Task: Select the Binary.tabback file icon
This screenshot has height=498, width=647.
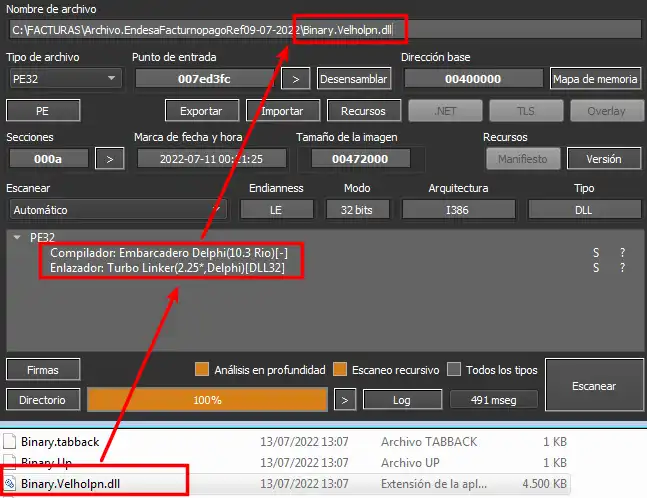Action: pyautogui.click(x=9, y=441)
